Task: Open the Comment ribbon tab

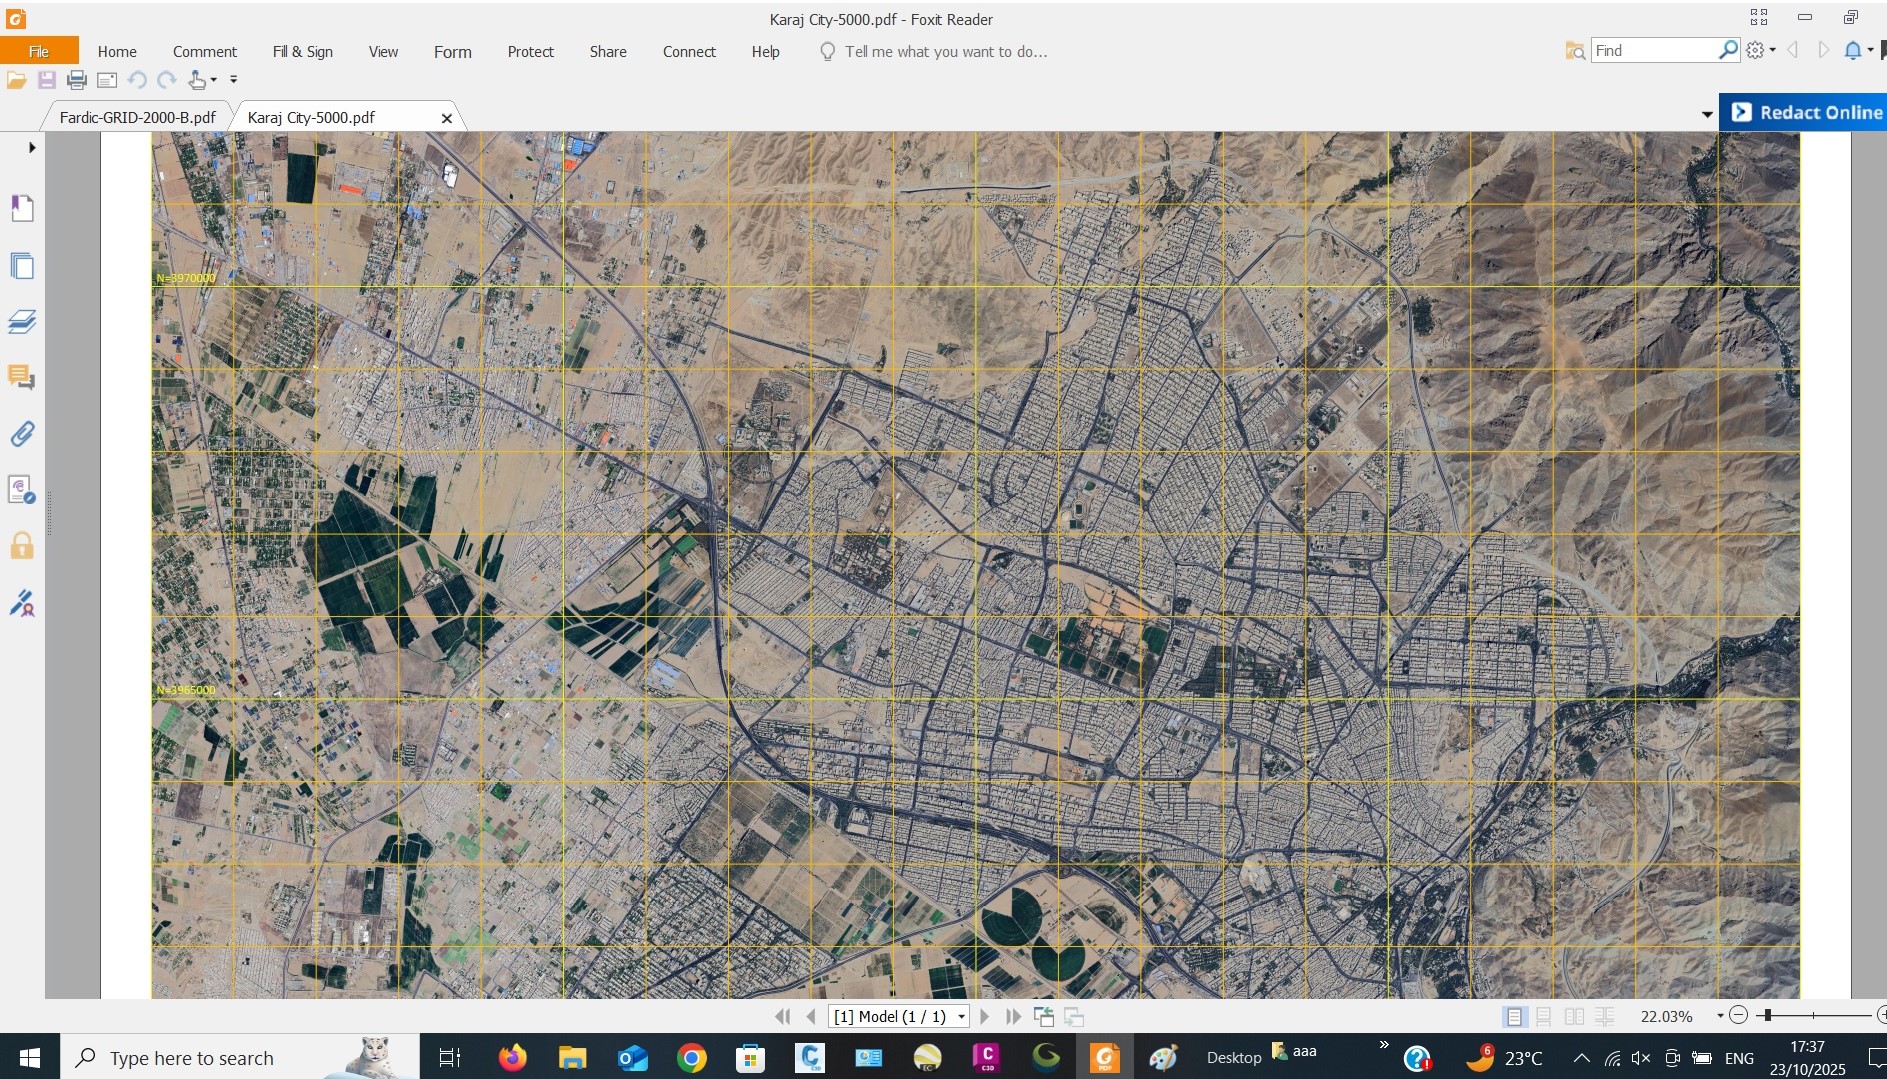Action: click(x=204, y=52)
